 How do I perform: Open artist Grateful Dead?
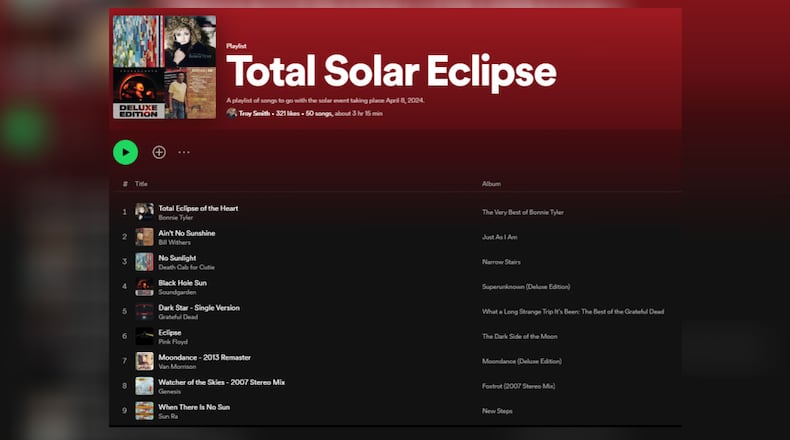[x=178, y=317]
